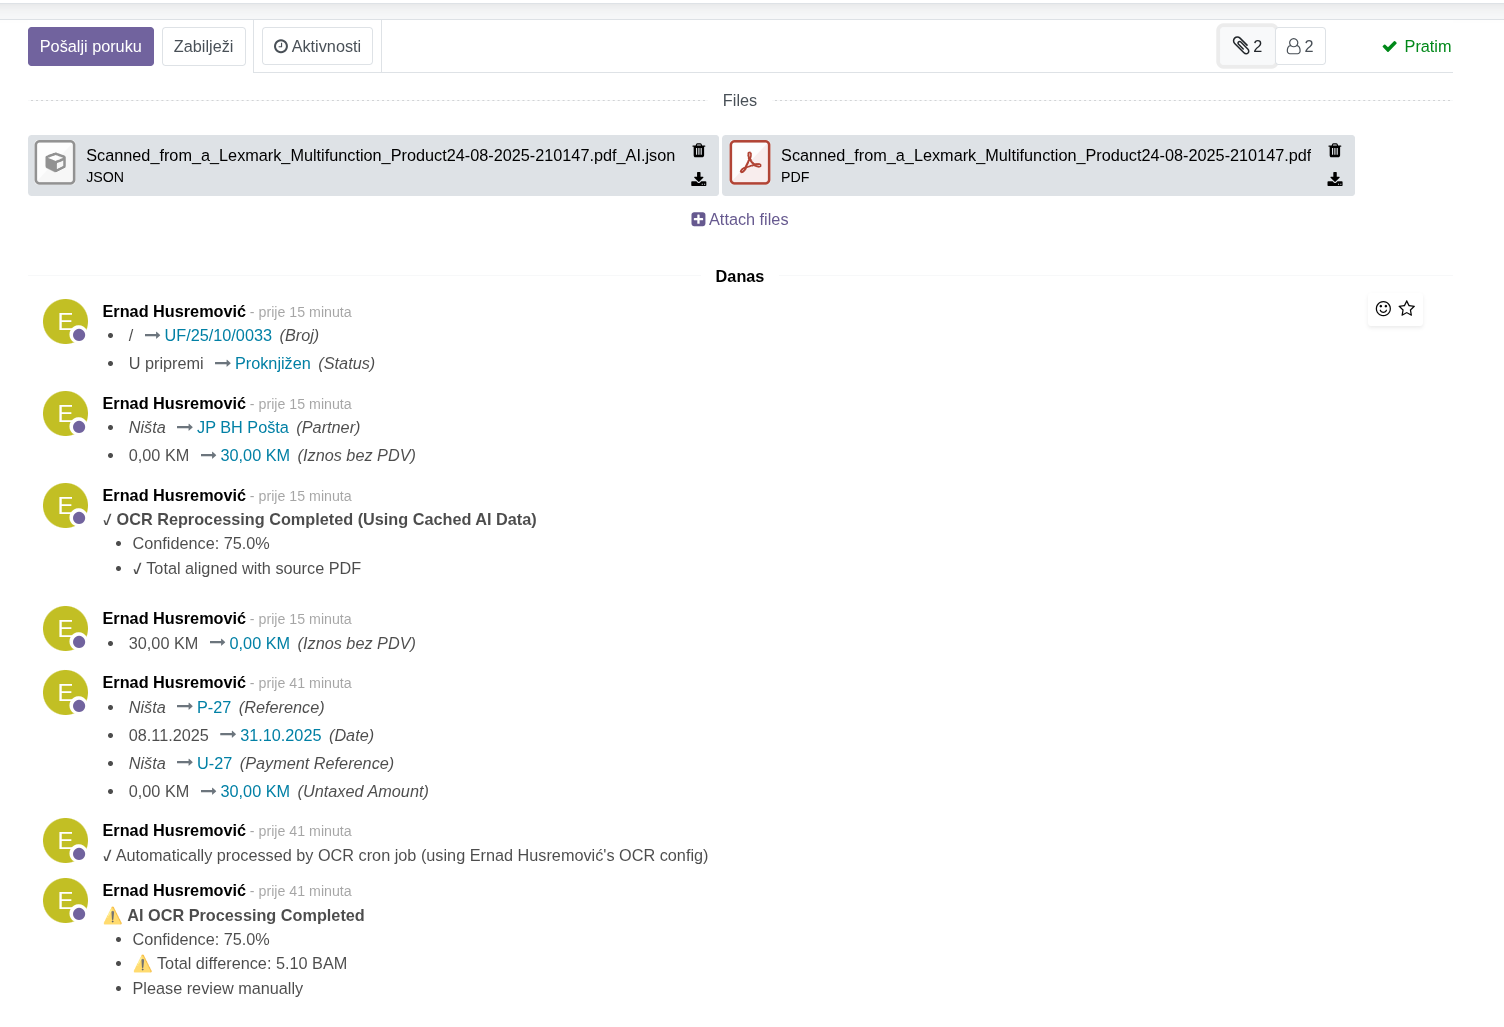
Task: Delete the JSON attachment via trash icon
Action: point(699,150)
